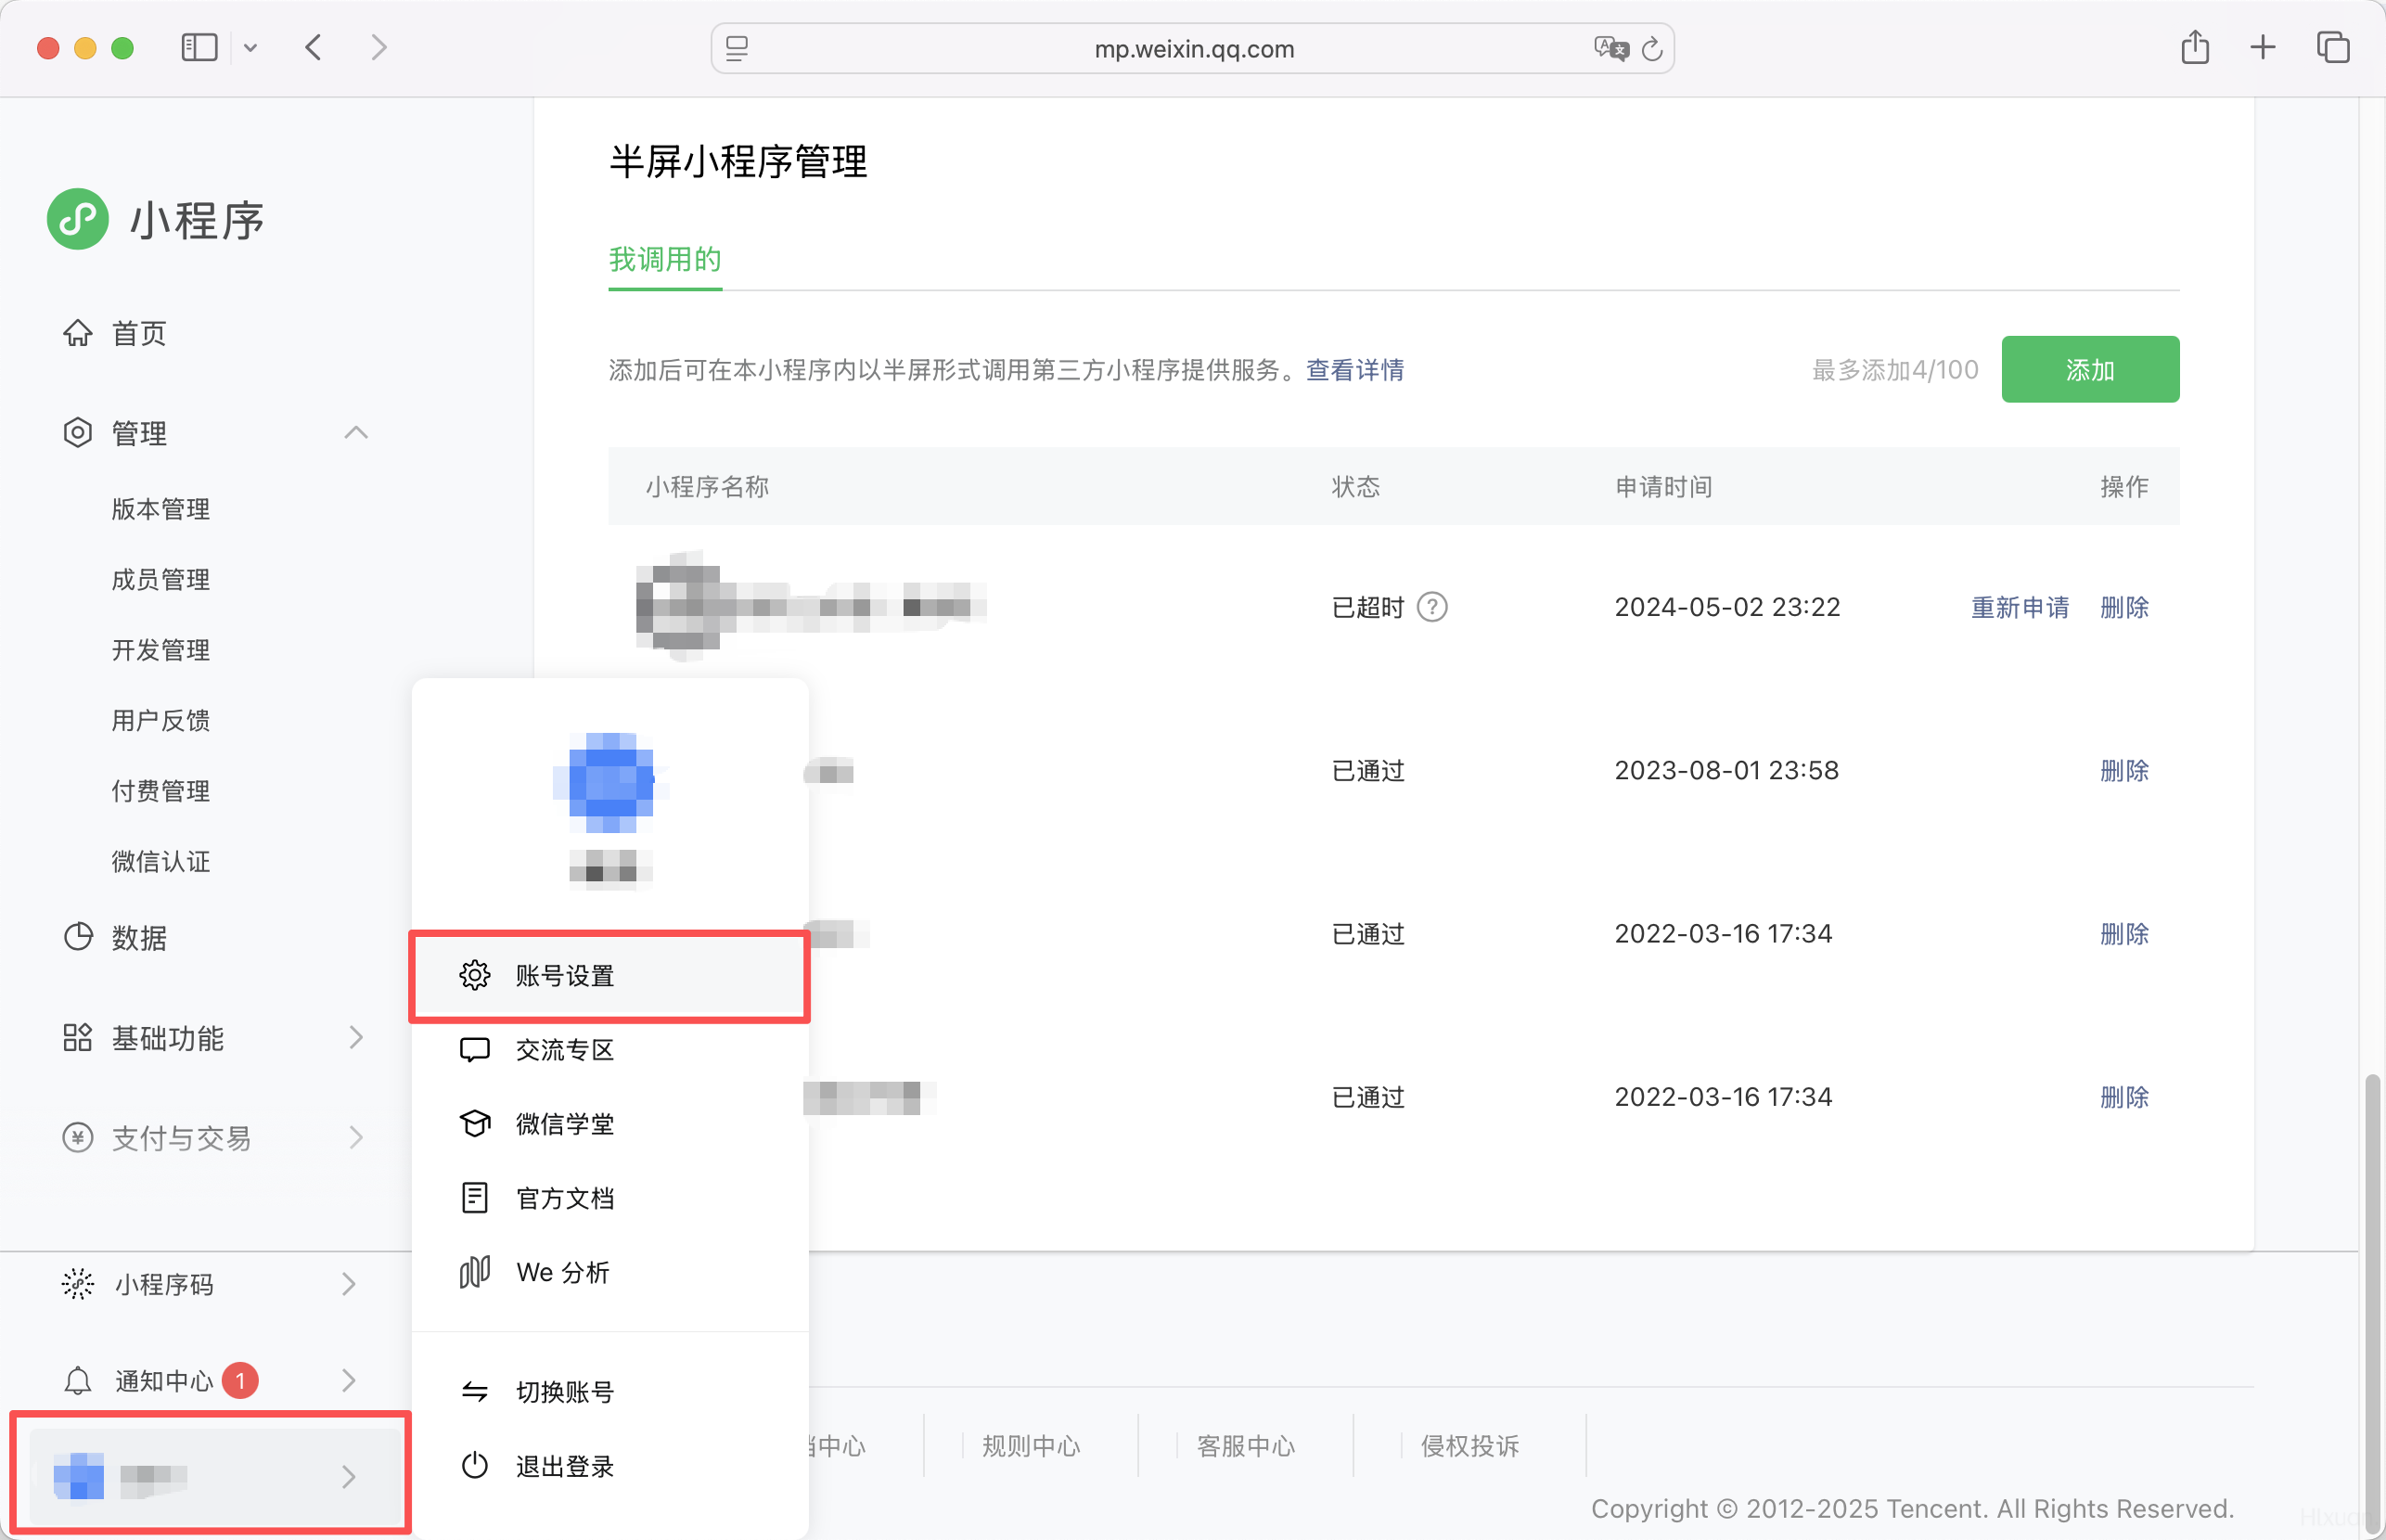This screenshot has height=1540, width=2386.
Task: Expand the 小程序码 sidebar entry
Action: 348,1284
